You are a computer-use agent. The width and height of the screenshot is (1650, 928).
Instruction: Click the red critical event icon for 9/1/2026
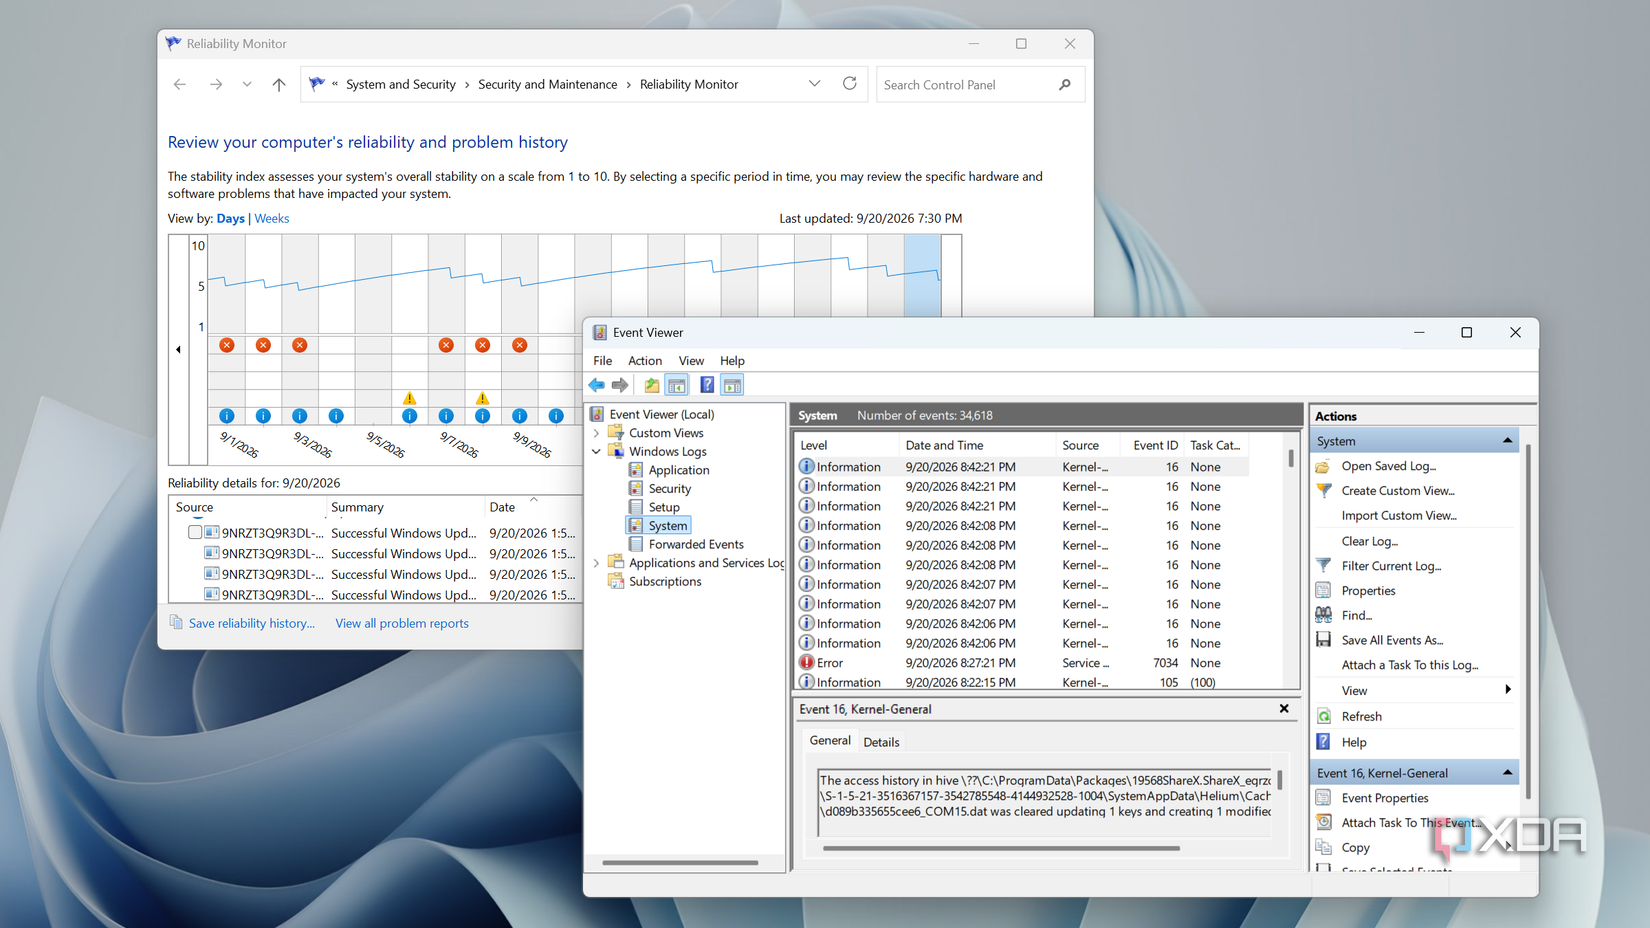pyautogui.click(x=227, y=345)
